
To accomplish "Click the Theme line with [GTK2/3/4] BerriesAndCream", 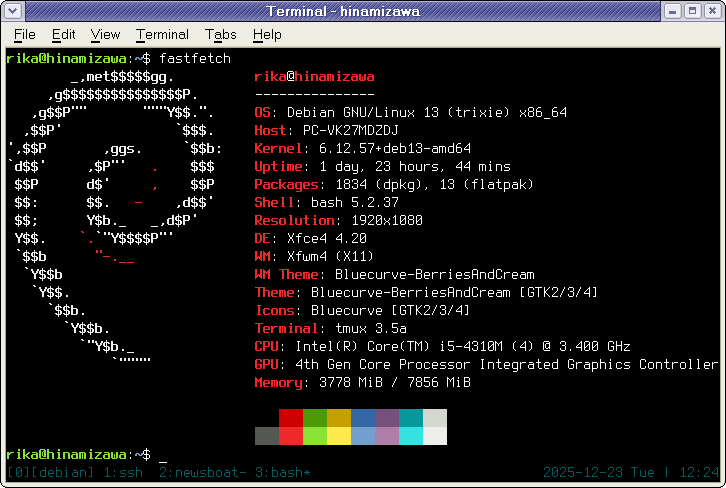I will [x=426, y=293].
